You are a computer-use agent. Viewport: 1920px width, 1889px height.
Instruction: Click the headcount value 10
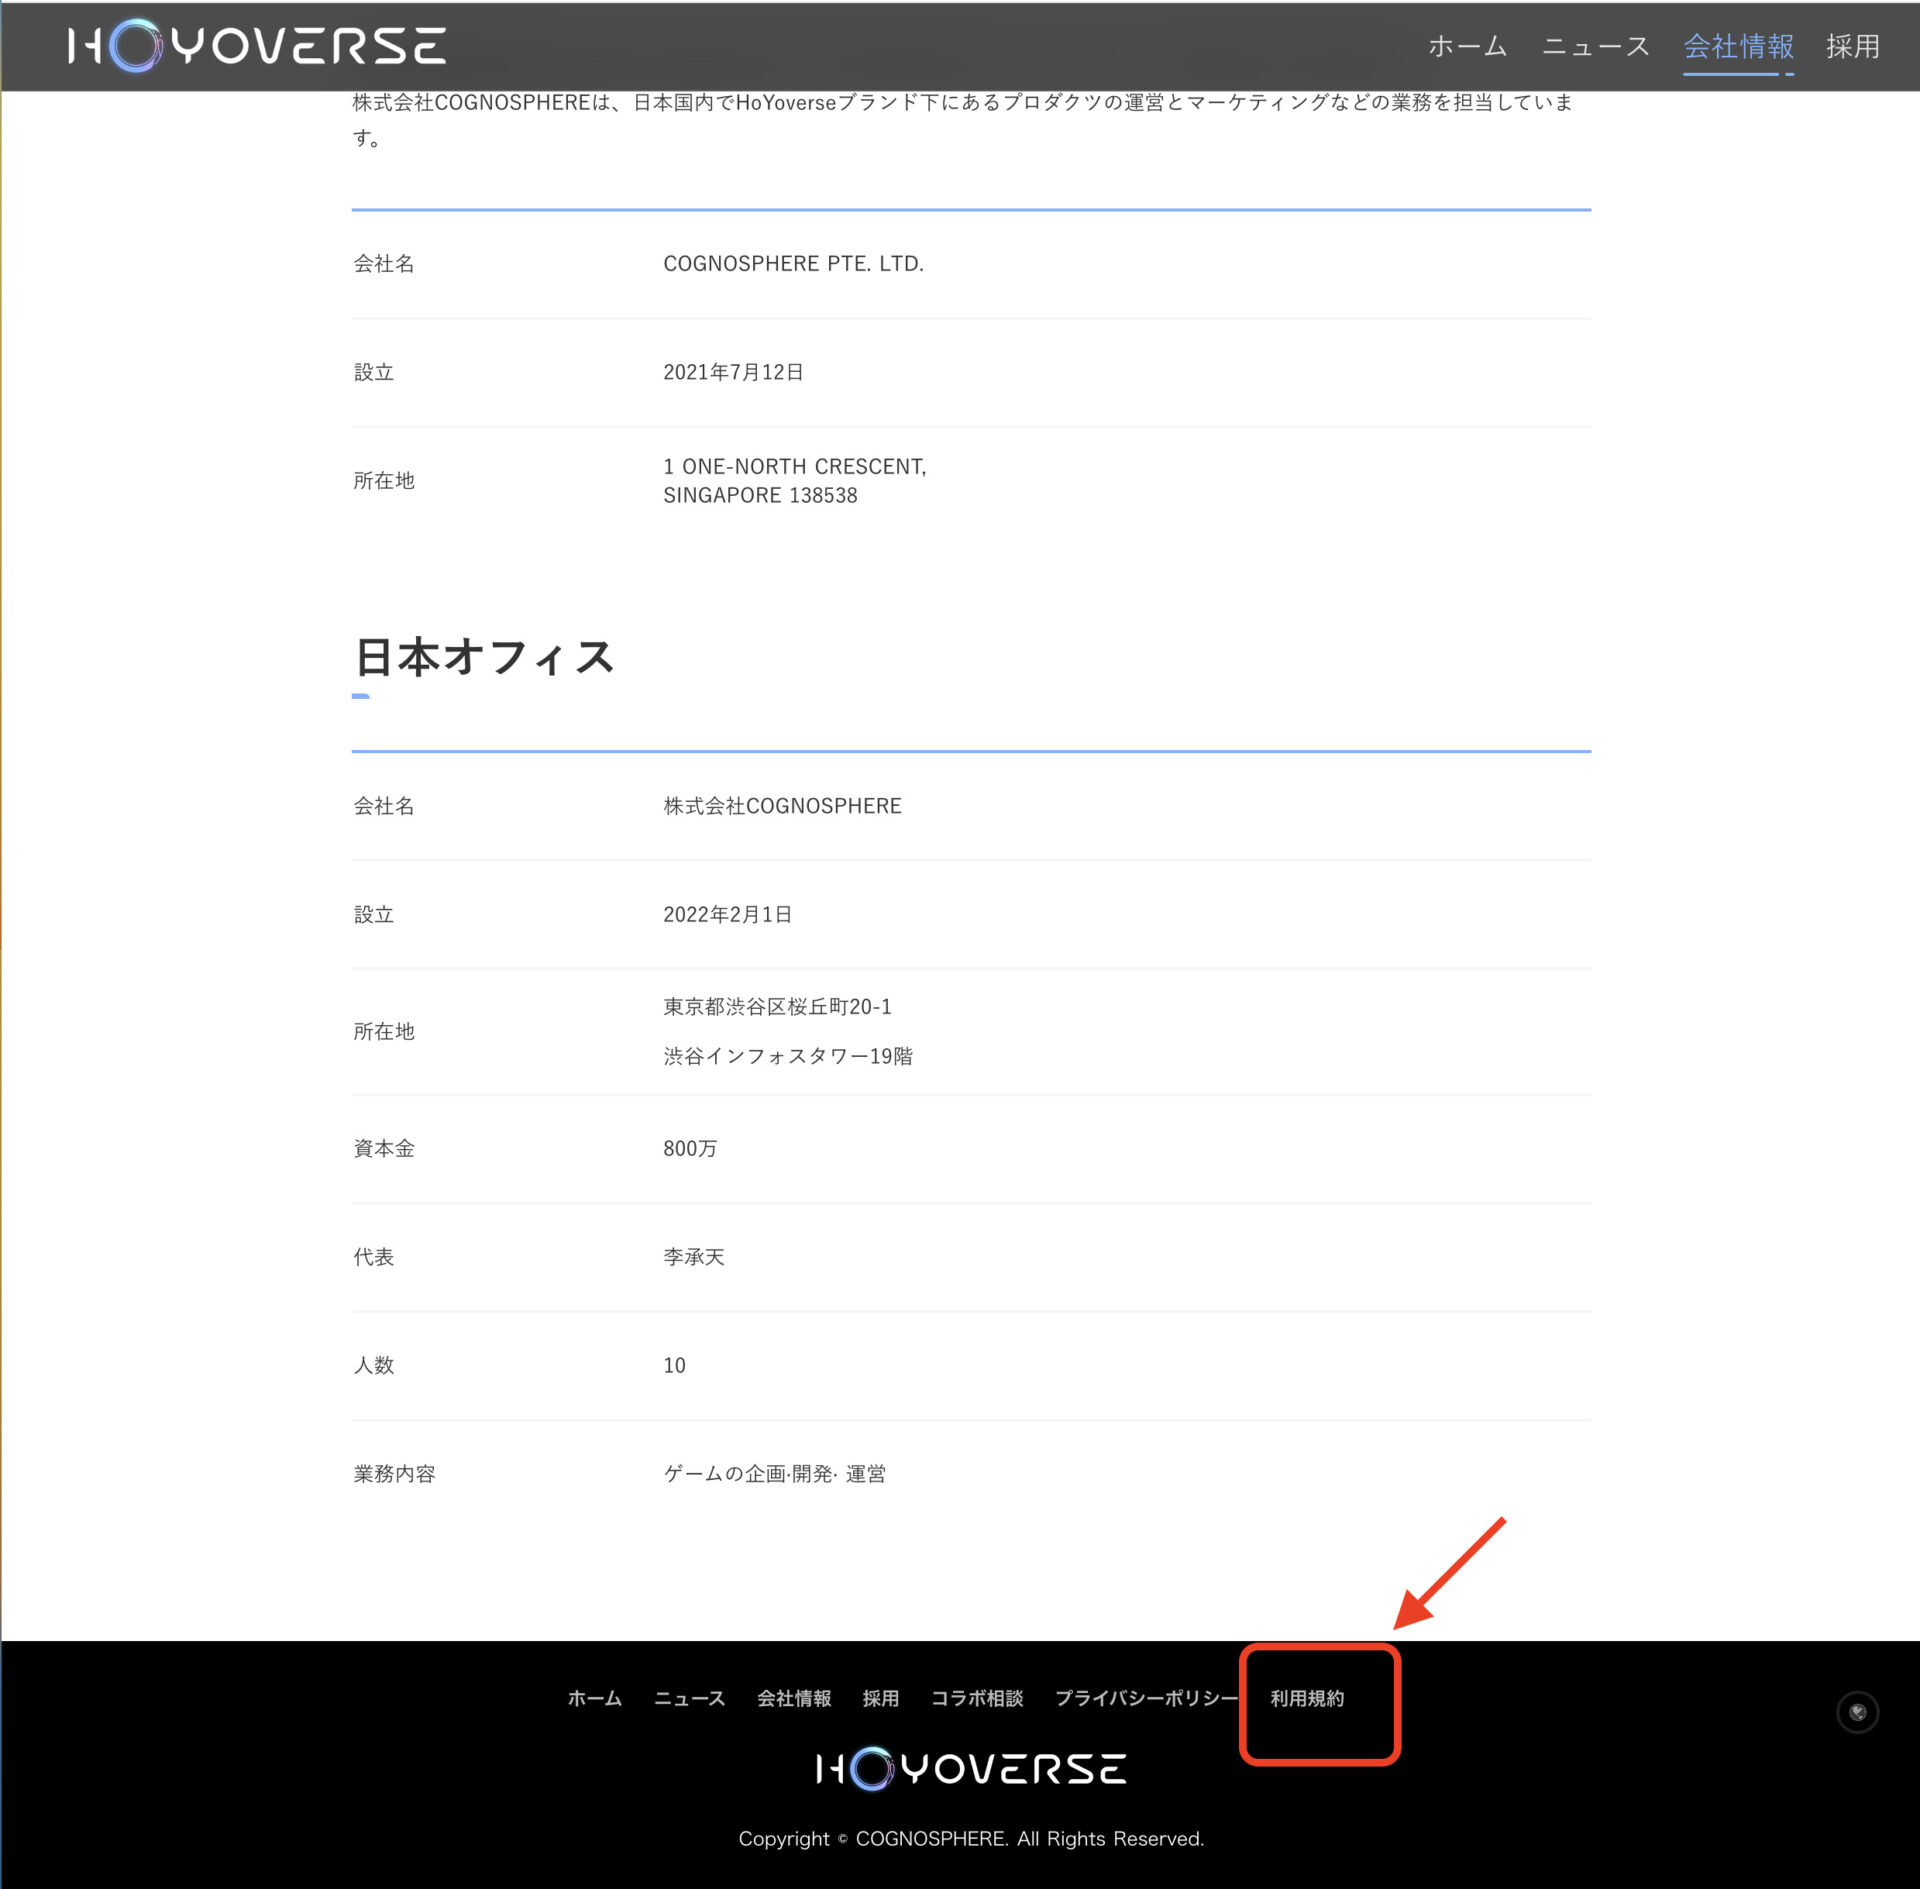coord(674,1365)
